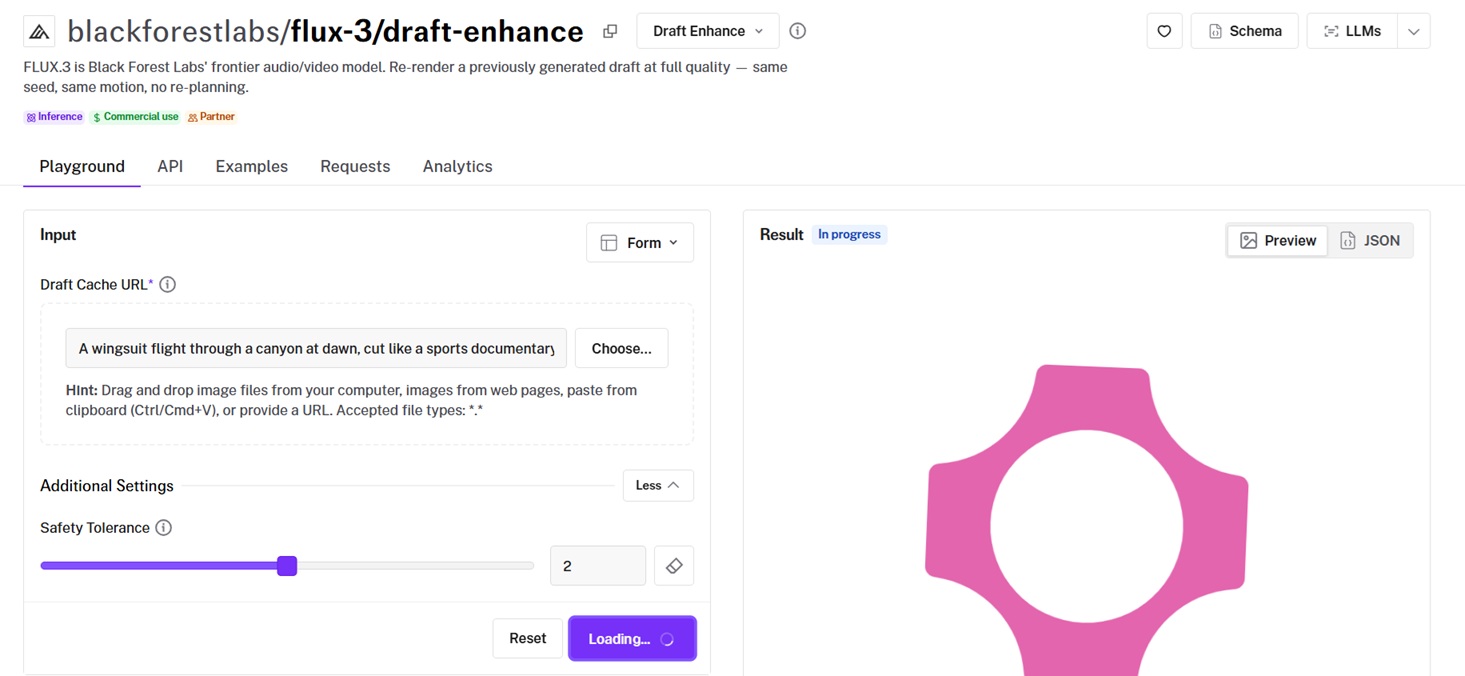The height and width of the screenshot is (676, 1465).
Task: Click the Draft Cache URL info icon
Action: 168,285
